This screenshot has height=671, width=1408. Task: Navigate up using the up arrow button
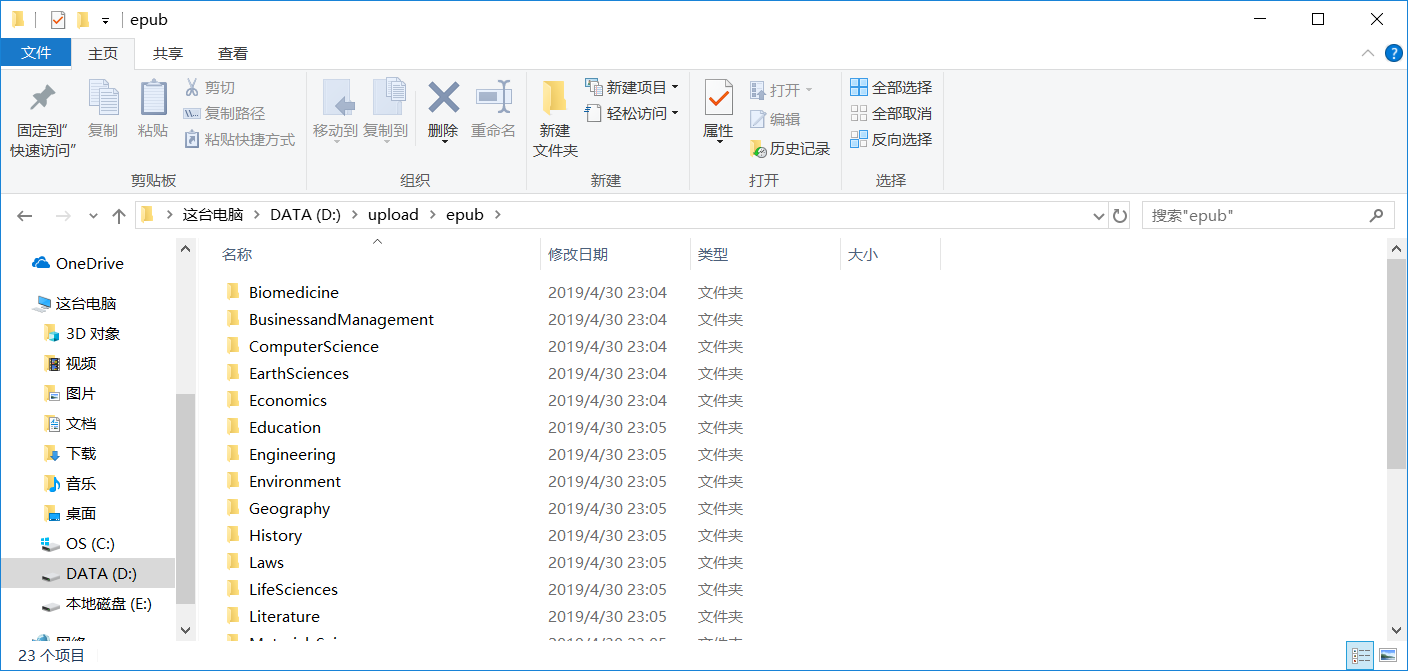(x=118, y=214)
